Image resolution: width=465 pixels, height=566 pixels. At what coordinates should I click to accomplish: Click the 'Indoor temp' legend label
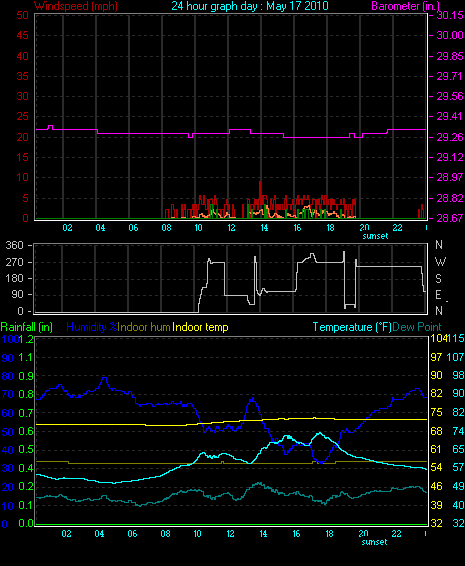[200, 327]
